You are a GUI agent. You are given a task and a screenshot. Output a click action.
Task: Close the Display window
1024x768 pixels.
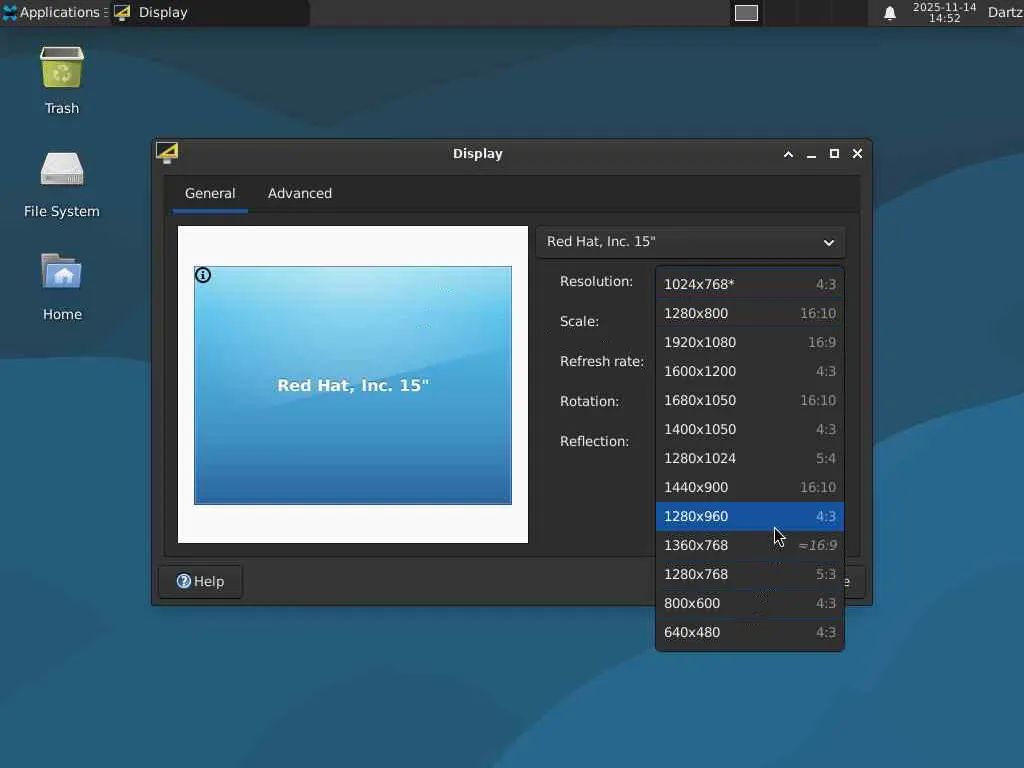(857, 153)
